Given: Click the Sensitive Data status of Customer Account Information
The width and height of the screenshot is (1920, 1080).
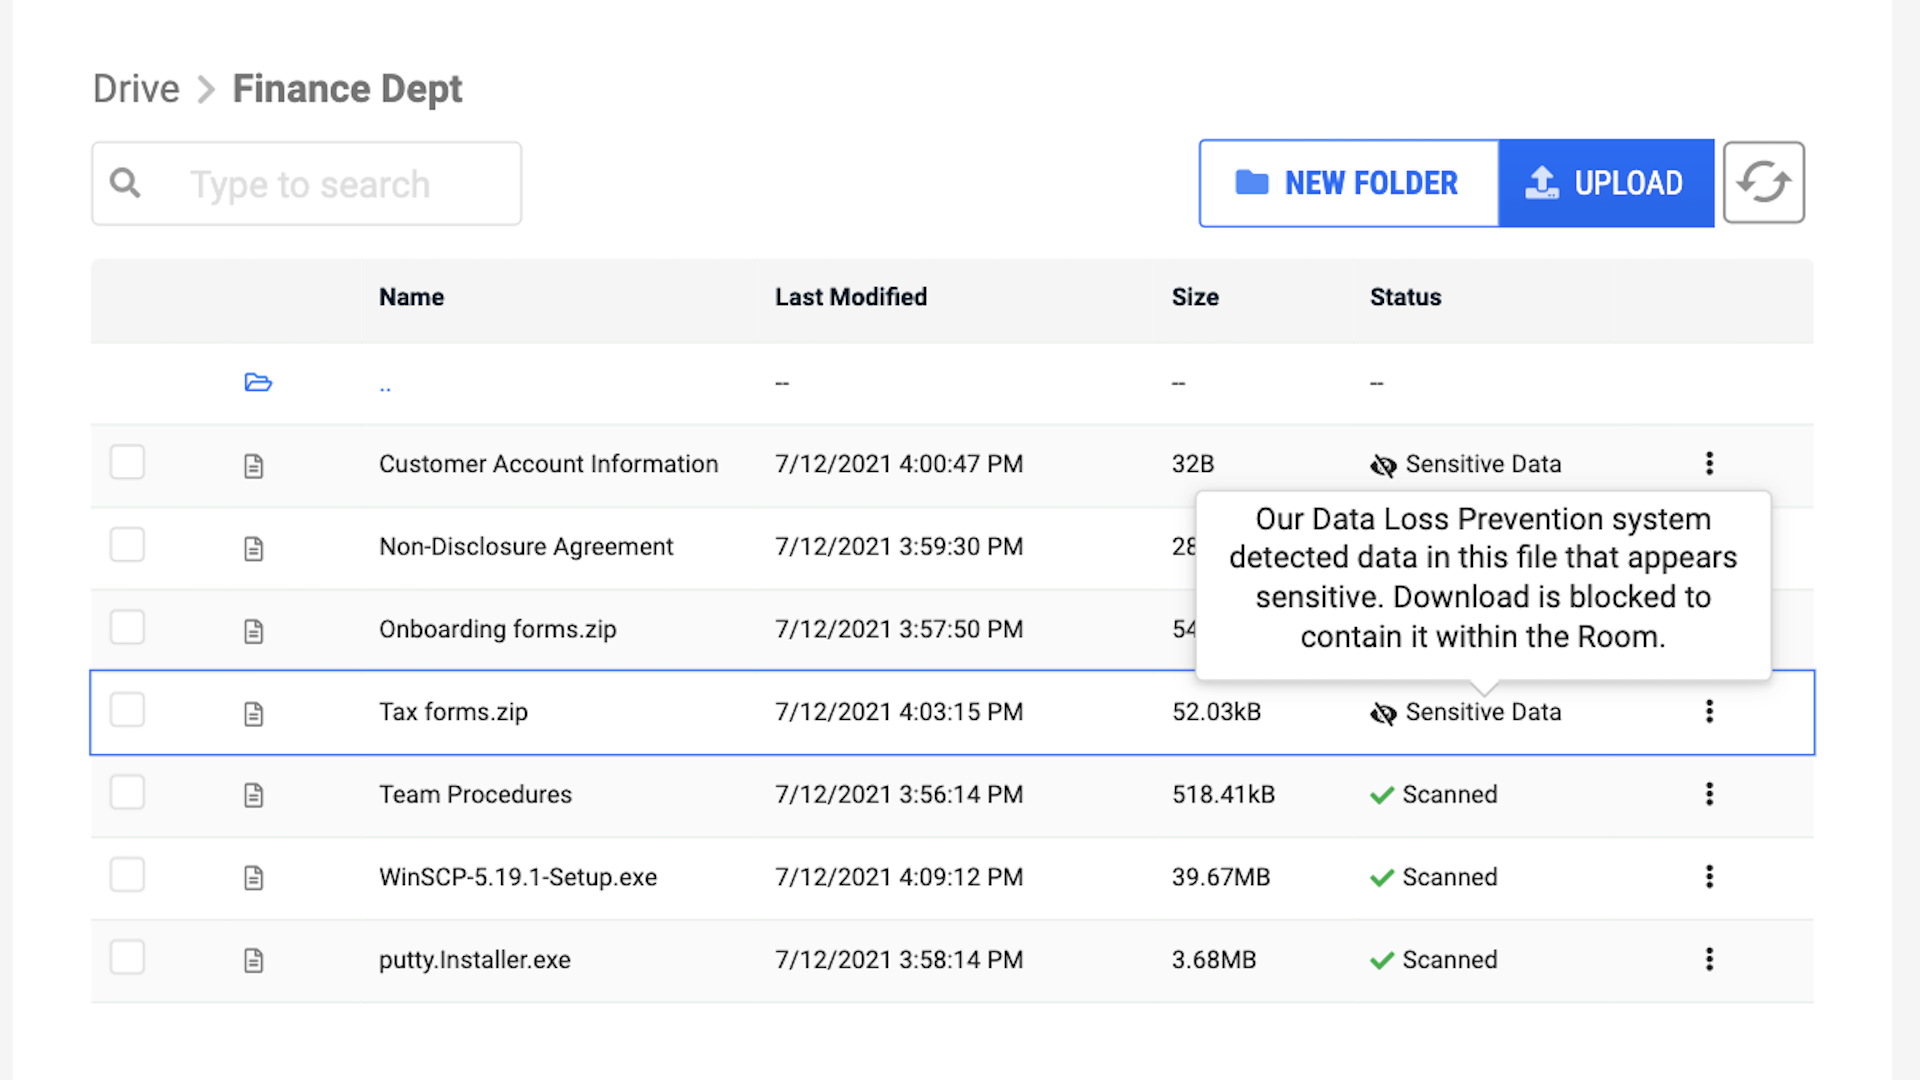Looking at the screenshot, I should pos(1483,464).
